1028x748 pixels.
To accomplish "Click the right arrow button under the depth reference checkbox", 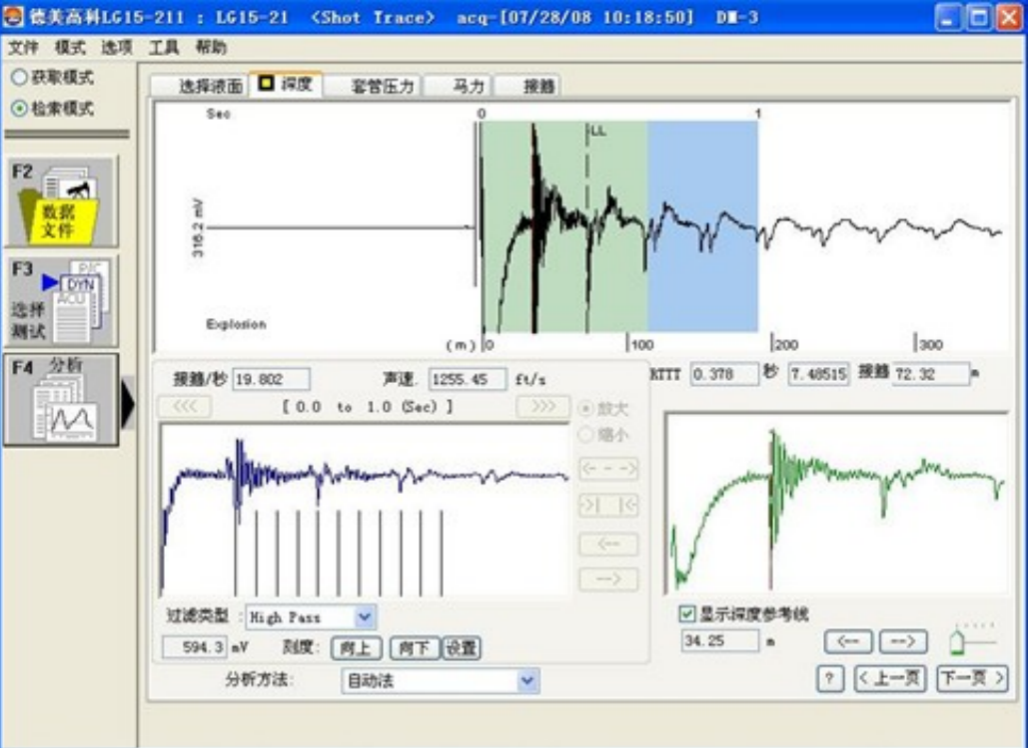I will coord(903,641).
